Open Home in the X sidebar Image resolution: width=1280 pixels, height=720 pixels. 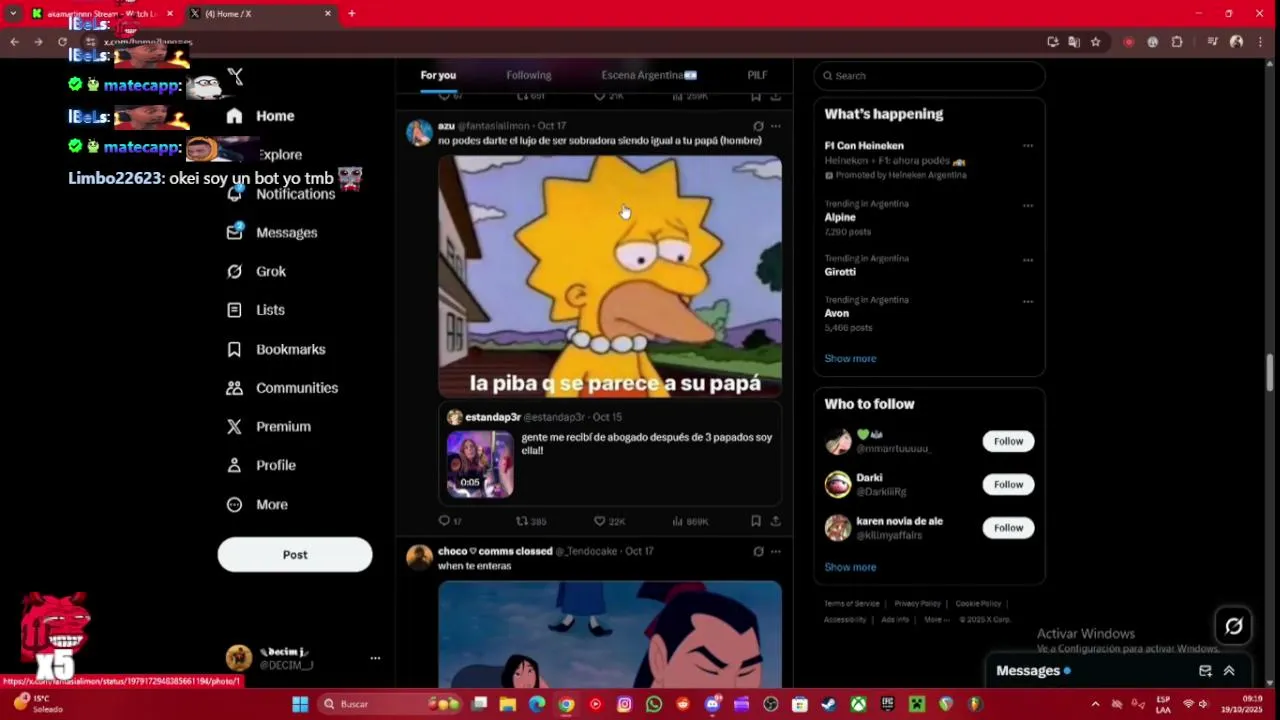click(261, 116)
